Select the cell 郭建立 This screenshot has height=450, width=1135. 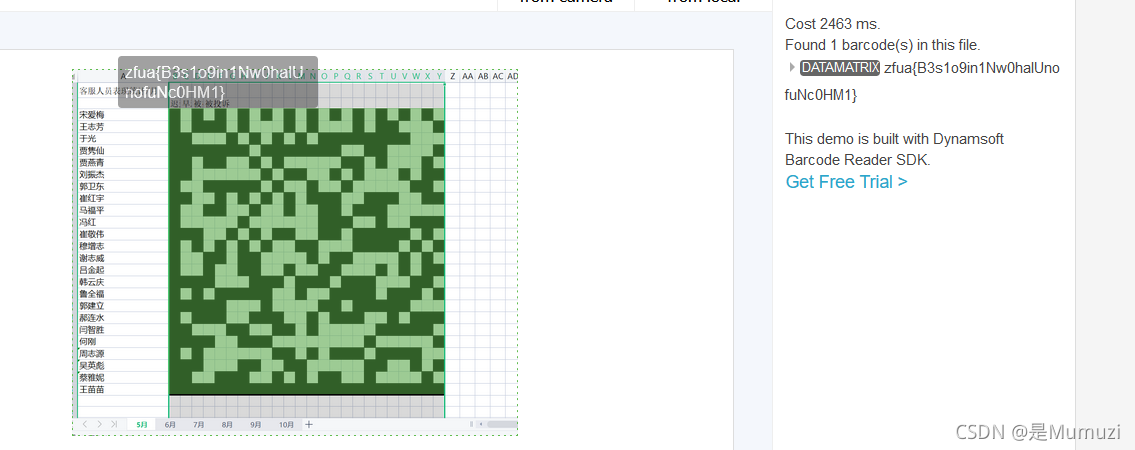pyautogui.click(x=123, y=306)
